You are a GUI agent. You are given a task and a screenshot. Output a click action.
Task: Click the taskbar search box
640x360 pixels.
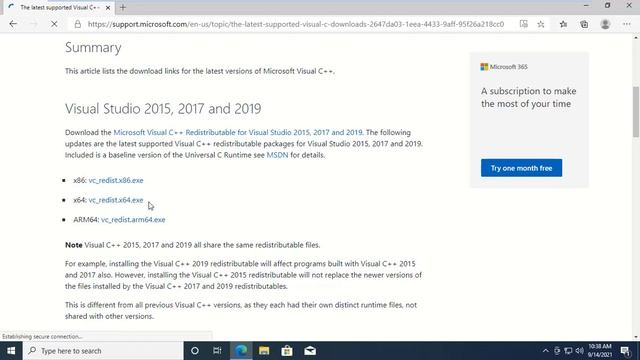coord(103,351)
